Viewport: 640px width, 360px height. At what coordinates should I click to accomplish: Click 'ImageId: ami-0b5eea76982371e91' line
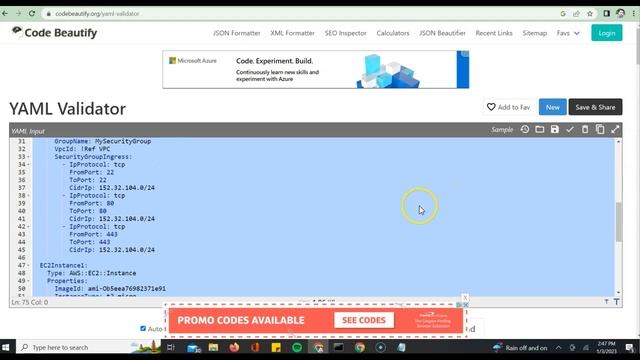(110, 289)
